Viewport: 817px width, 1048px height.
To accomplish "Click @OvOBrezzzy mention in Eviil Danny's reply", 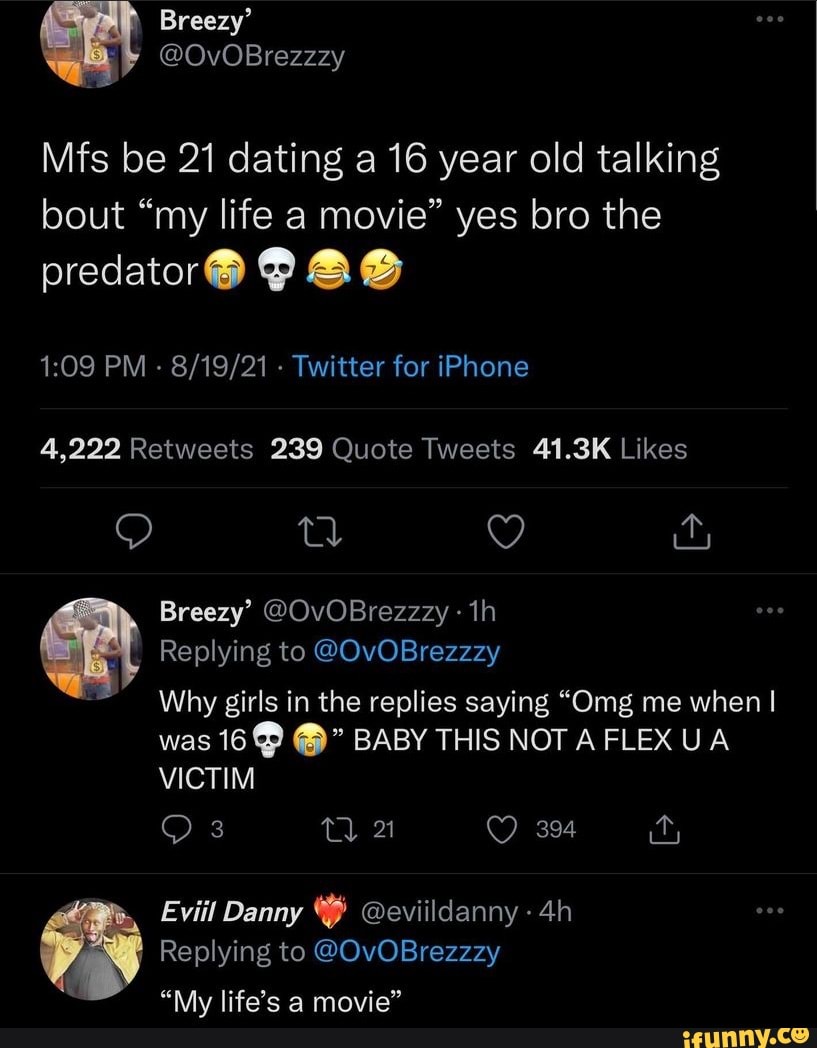I will (x=407, y=951).
